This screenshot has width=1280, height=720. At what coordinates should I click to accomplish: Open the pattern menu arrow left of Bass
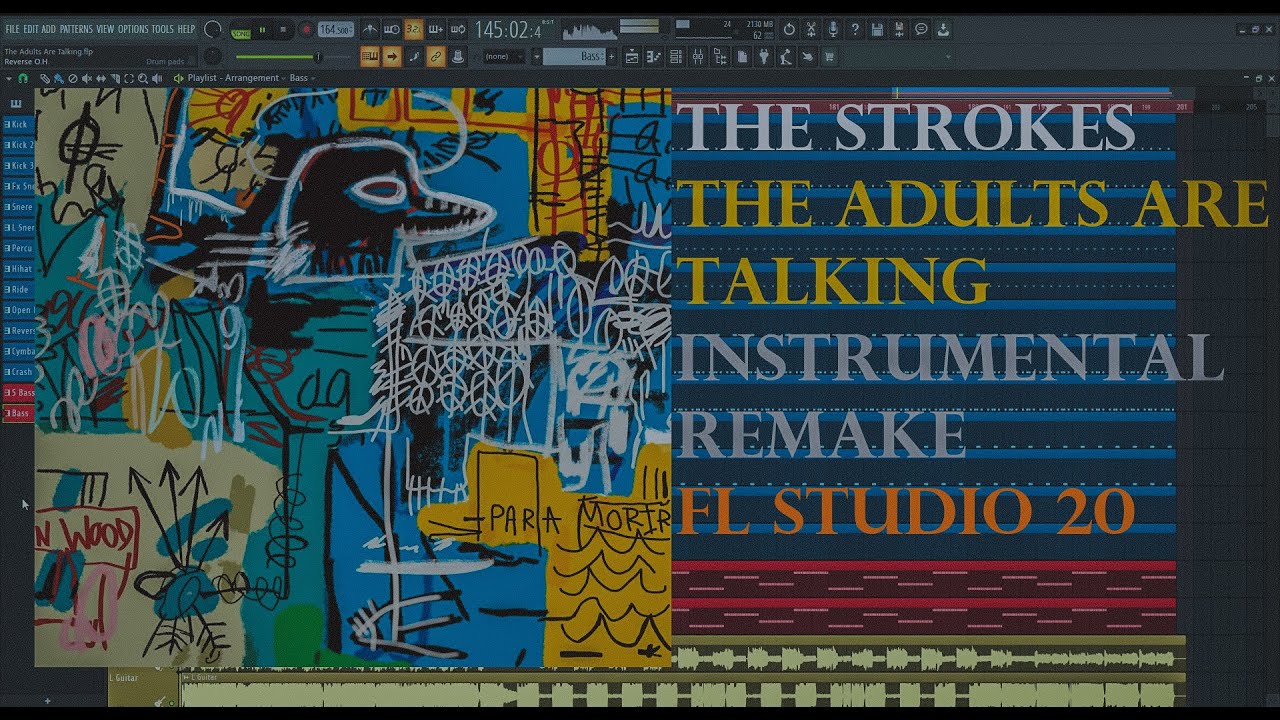point(536,57)
